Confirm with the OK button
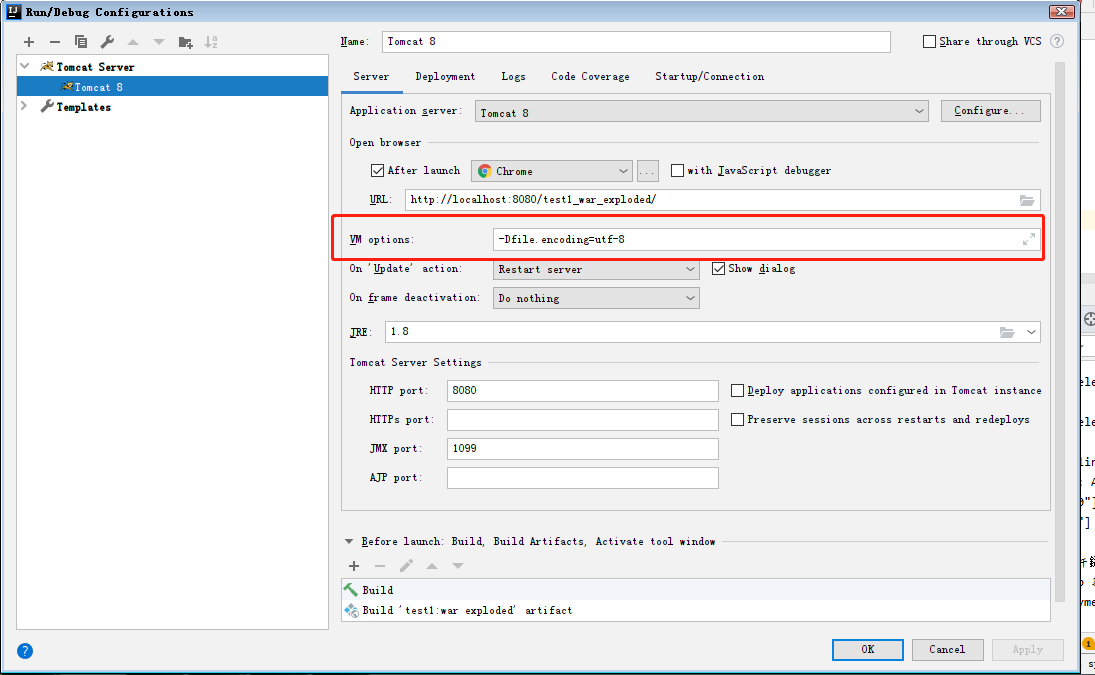Image resolution: width=1095 pixels, height=675 pixels. 867,650
